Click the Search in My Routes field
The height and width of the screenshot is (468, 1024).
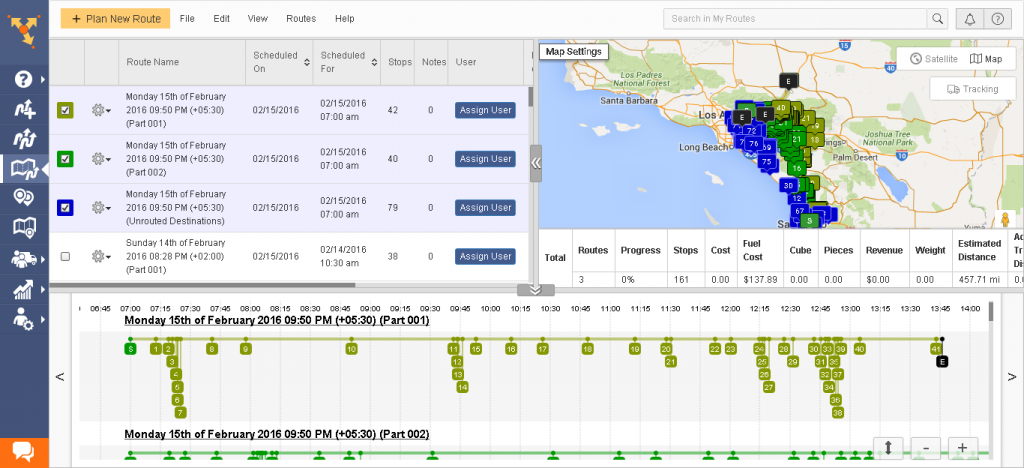coord(795,19)
